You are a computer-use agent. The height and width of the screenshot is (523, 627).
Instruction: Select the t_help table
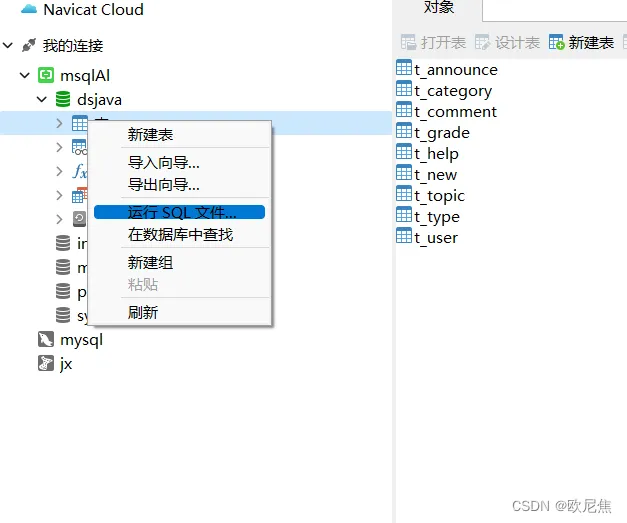tap(436, 154)
